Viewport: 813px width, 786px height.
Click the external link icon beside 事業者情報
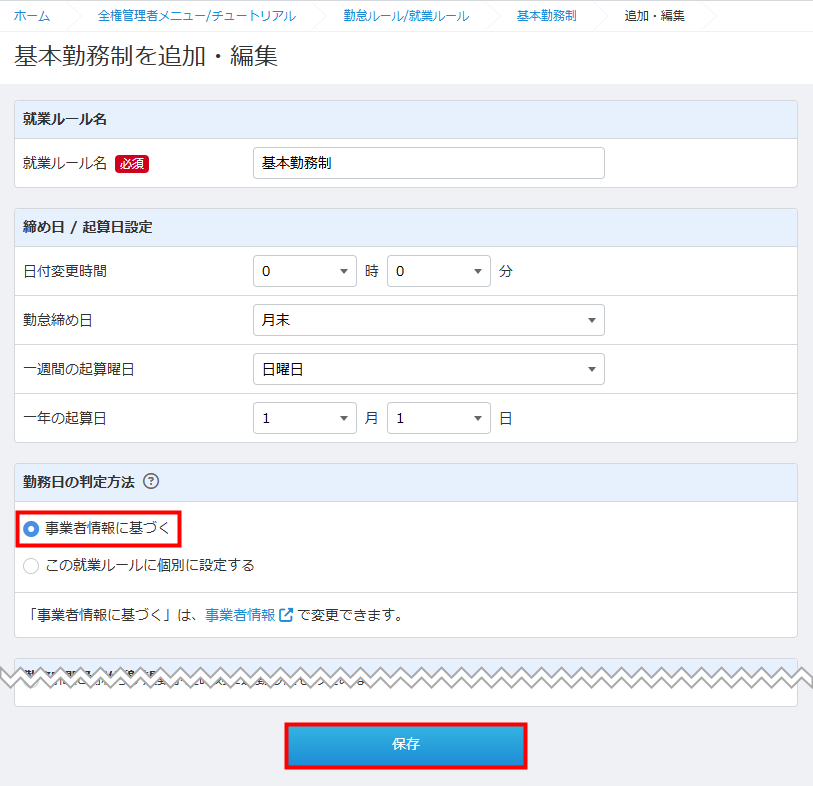tap(286, 615)
